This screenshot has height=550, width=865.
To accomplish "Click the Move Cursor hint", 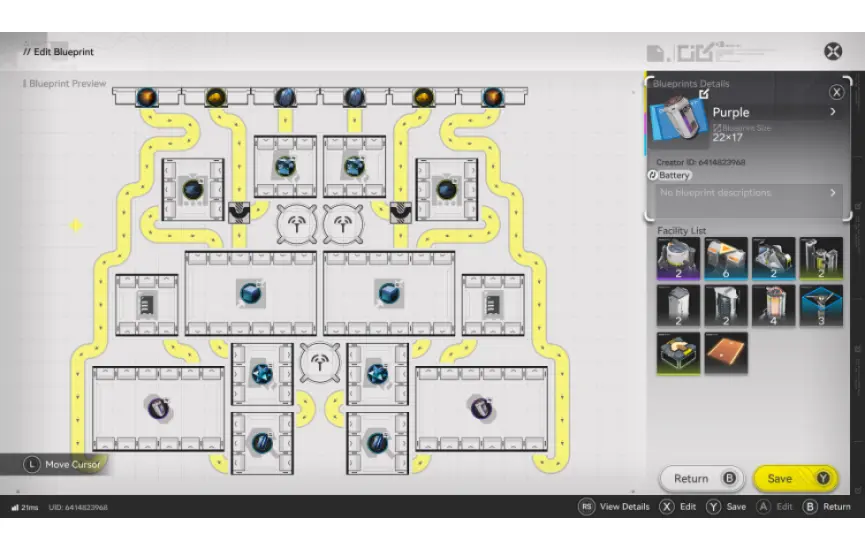I will click(62, 465).
